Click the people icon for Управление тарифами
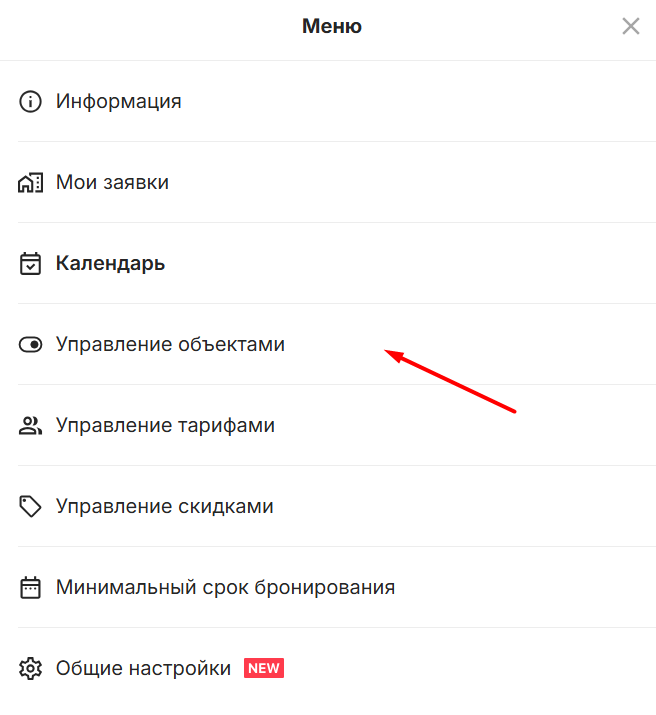 point(30,426)
